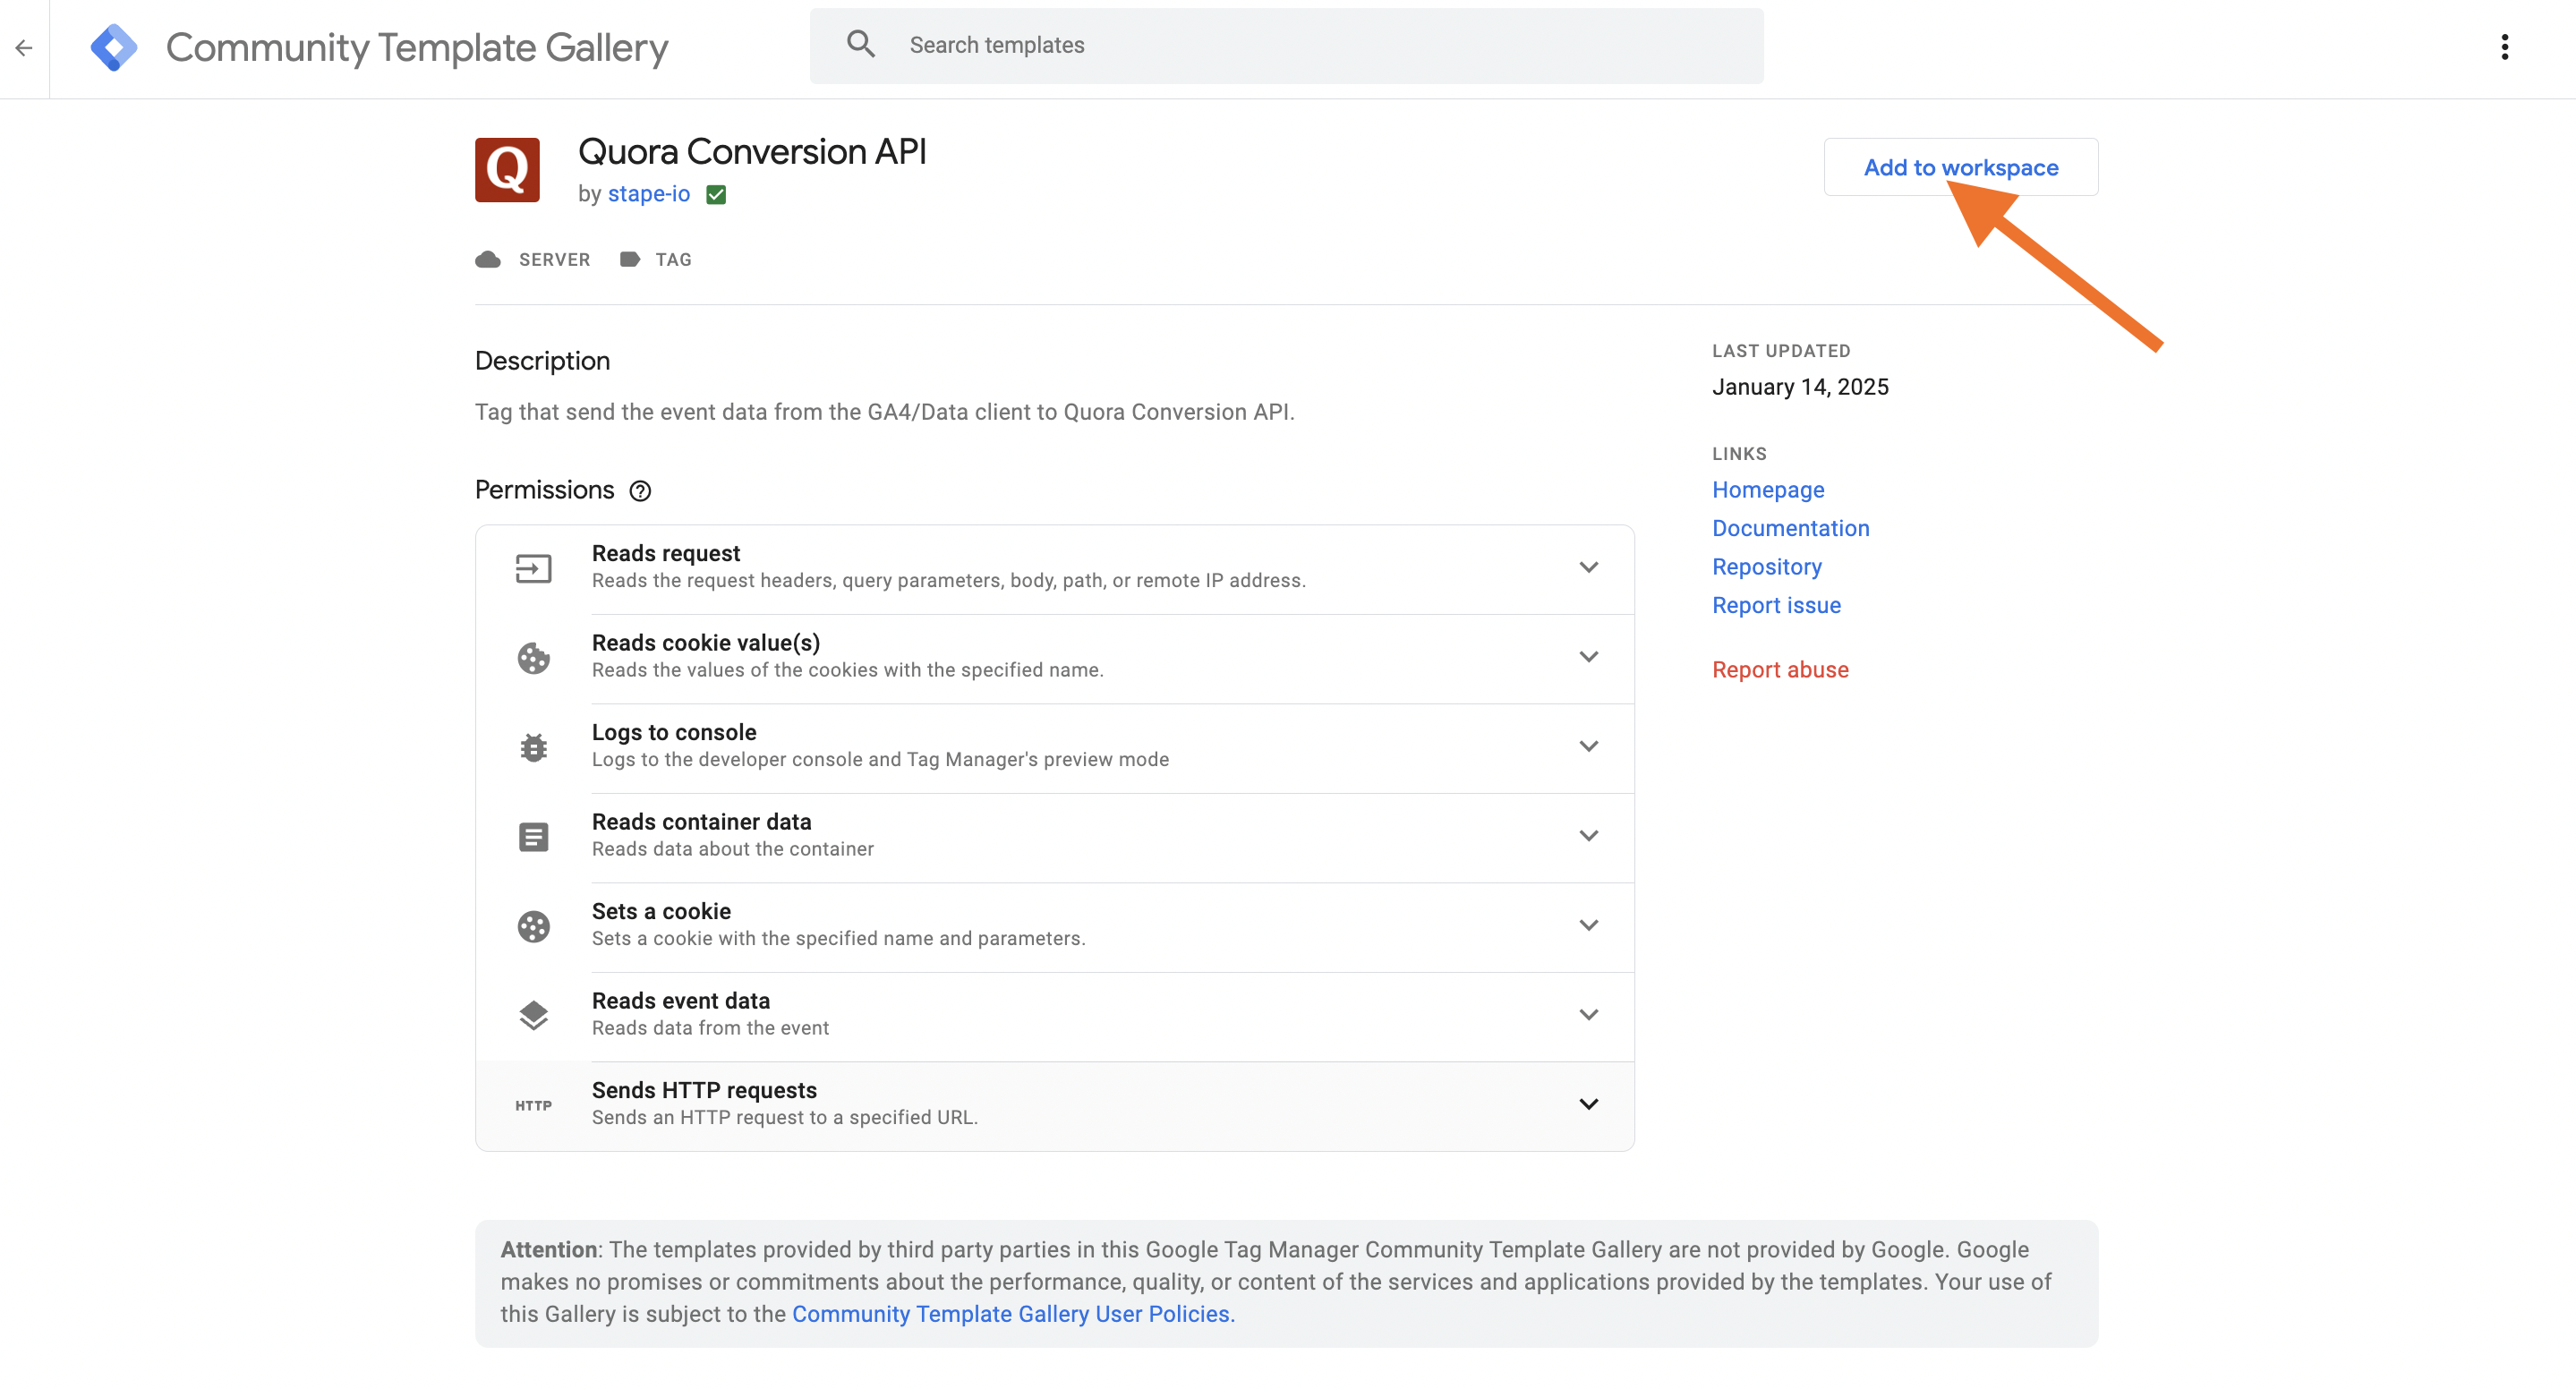This screenshot has height=1389, width=2576.
Task: Open the Repository link
Action: click(x=1766, y=567)
